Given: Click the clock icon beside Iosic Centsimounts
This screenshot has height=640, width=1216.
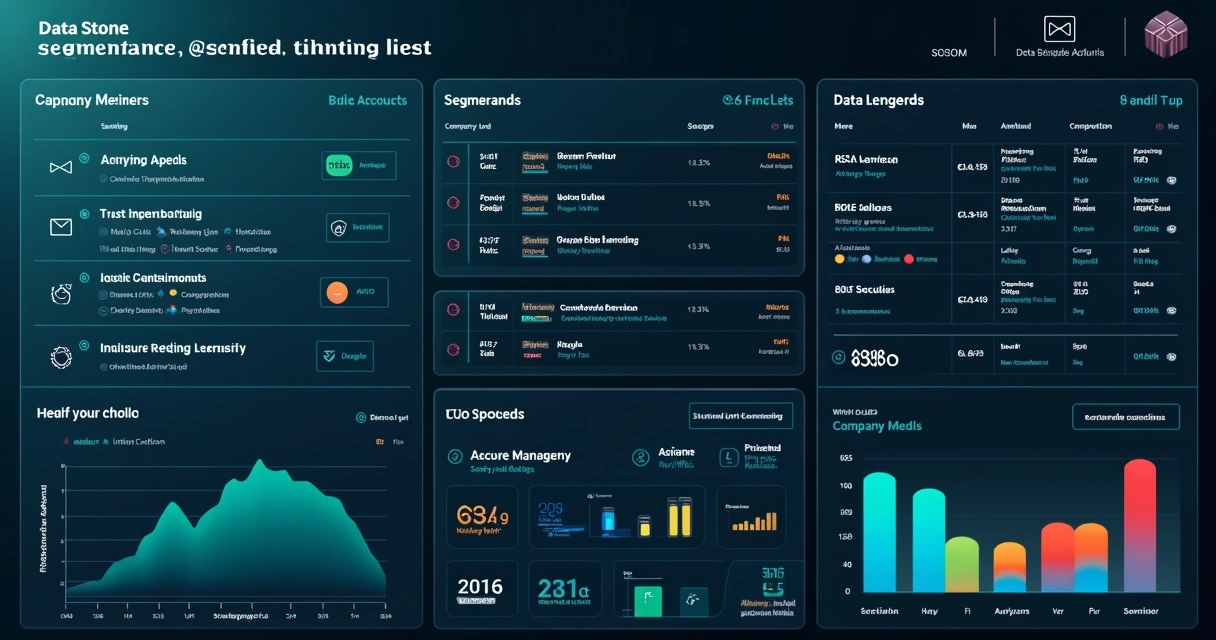Looking at the screenshot, I should point(60,292).
